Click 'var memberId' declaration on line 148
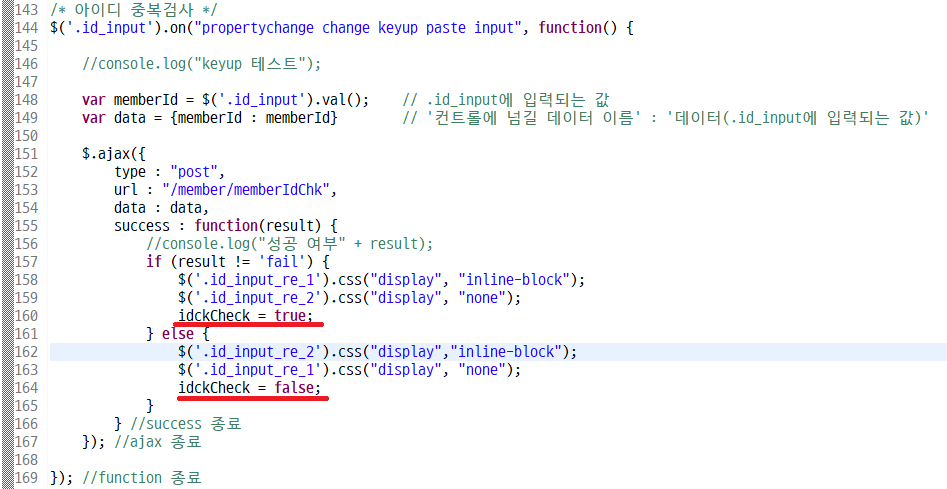 click(225, 100)
